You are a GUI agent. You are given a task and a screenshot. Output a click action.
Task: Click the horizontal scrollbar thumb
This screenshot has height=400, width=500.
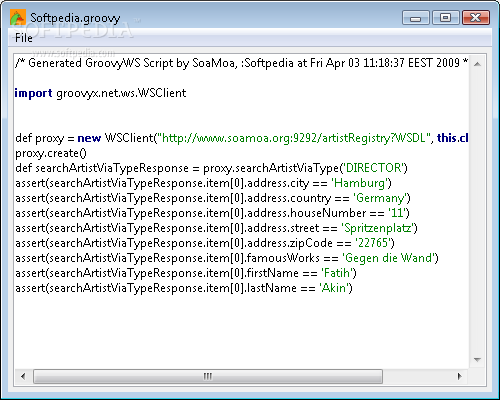click(x=208, y=376)
